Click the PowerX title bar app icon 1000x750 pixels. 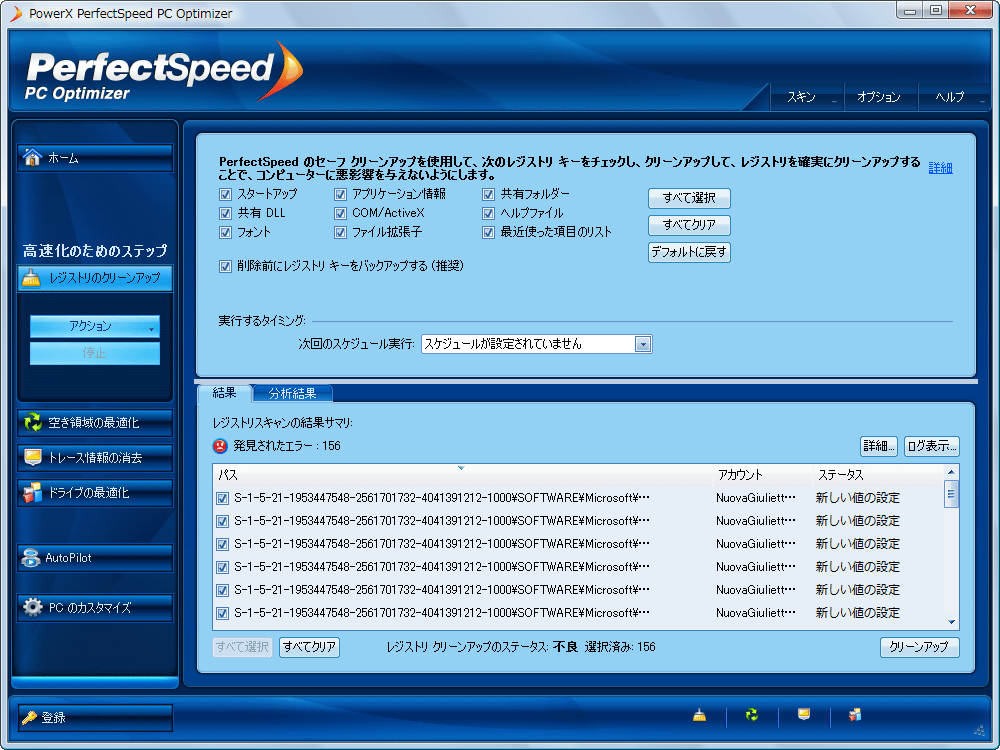click(x=16, y=13)
